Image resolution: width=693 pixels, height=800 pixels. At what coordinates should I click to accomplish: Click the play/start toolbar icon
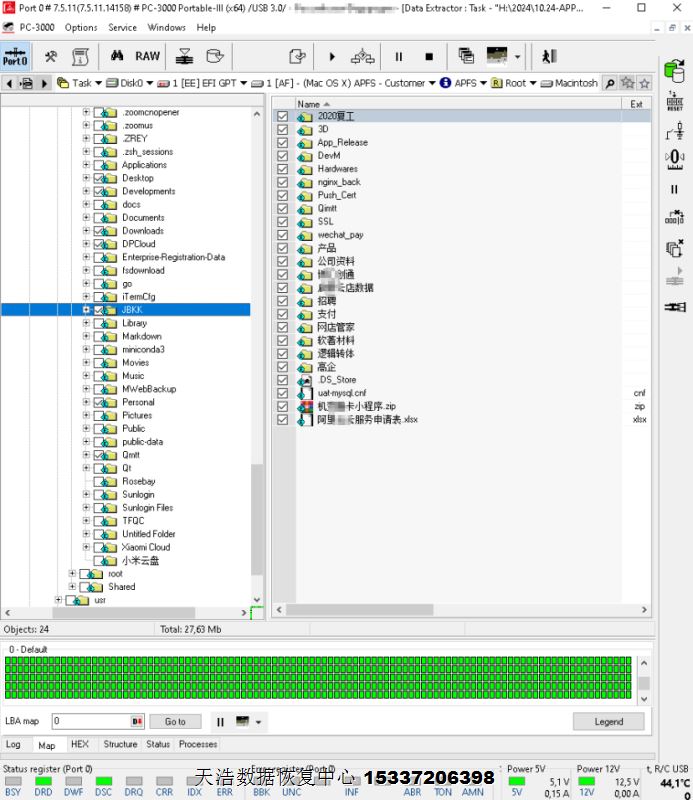tap(332, 57)
